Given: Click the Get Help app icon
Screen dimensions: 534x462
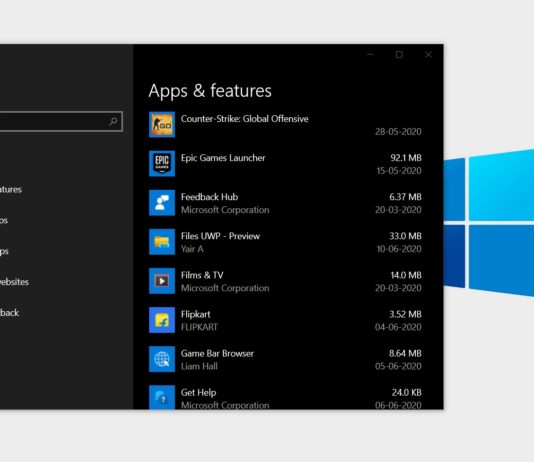Looking at the screenshot, I should pyautogui.click(x=162, y=397).
